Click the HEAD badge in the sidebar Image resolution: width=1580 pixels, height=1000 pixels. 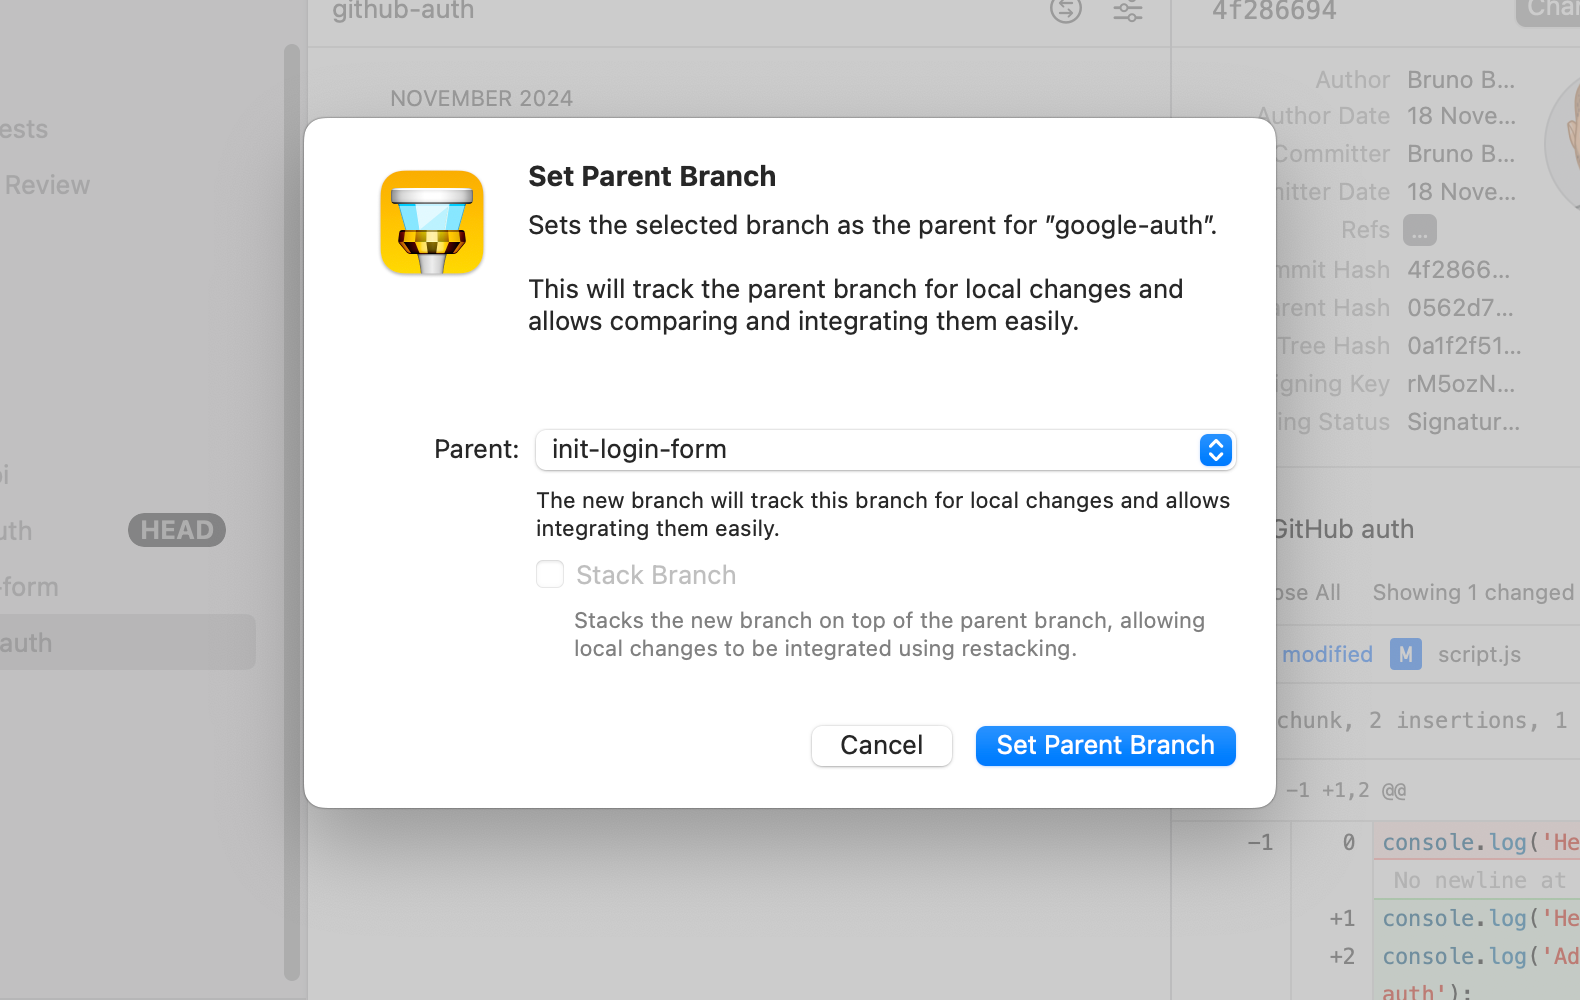[x=177, y=530]
